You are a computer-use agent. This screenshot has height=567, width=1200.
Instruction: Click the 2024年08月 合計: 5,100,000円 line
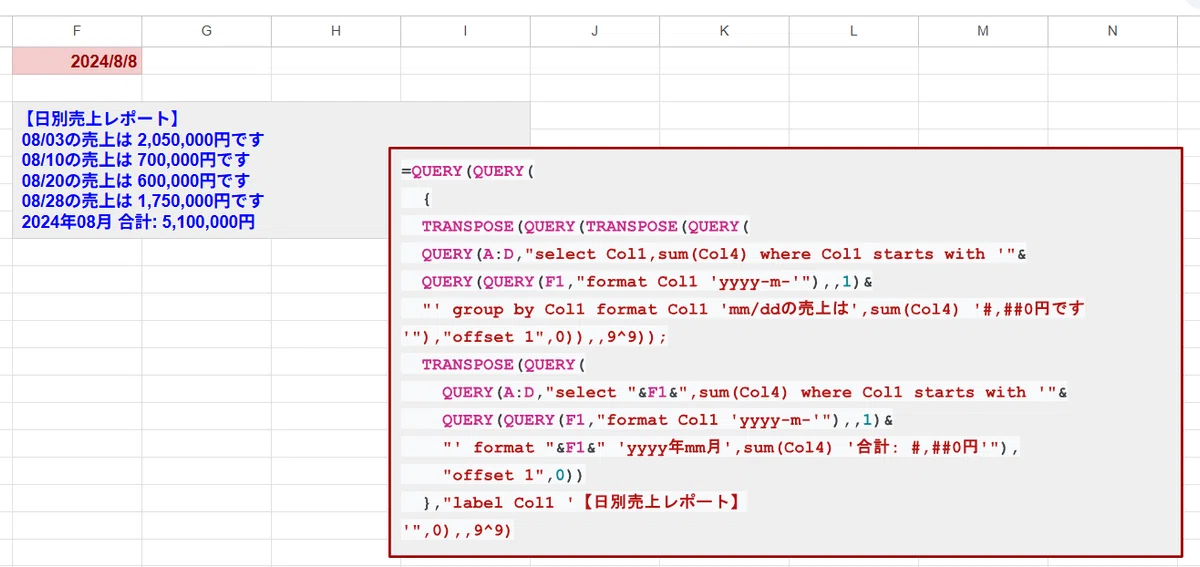coord(138,222)
